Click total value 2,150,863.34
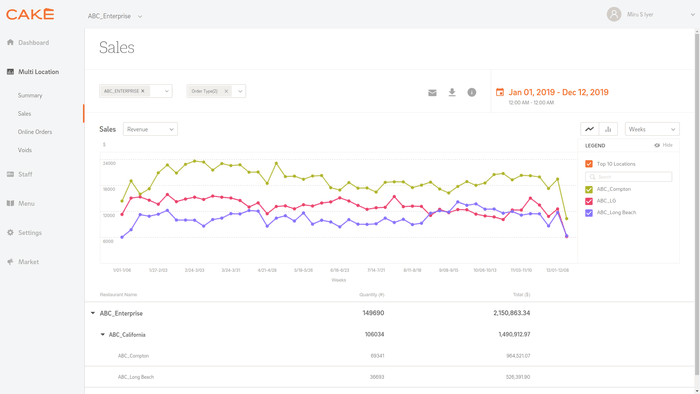Viewport: 700px width, 394px height. click(512, 313)
